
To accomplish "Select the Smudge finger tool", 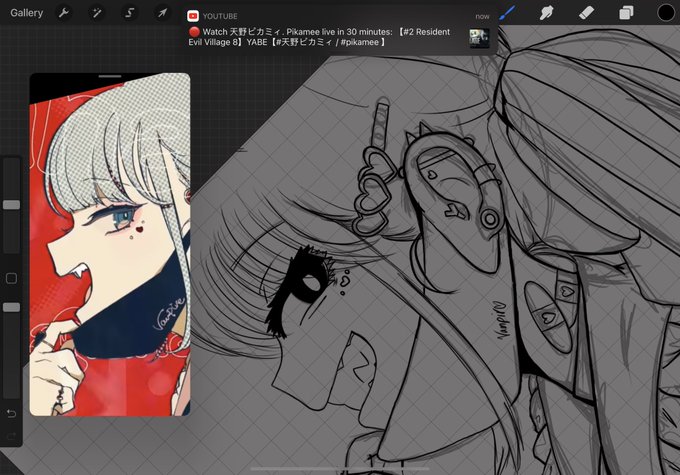I will [546, 13].
